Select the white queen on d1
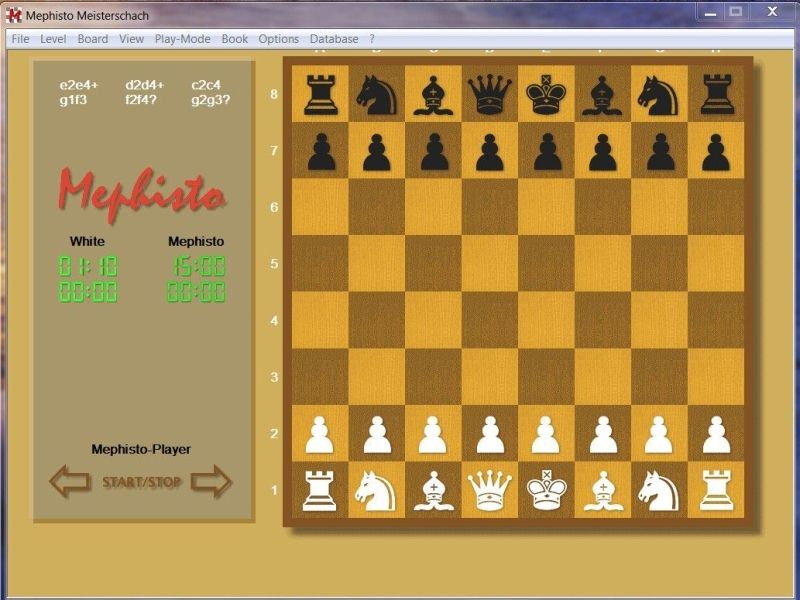 490,491
